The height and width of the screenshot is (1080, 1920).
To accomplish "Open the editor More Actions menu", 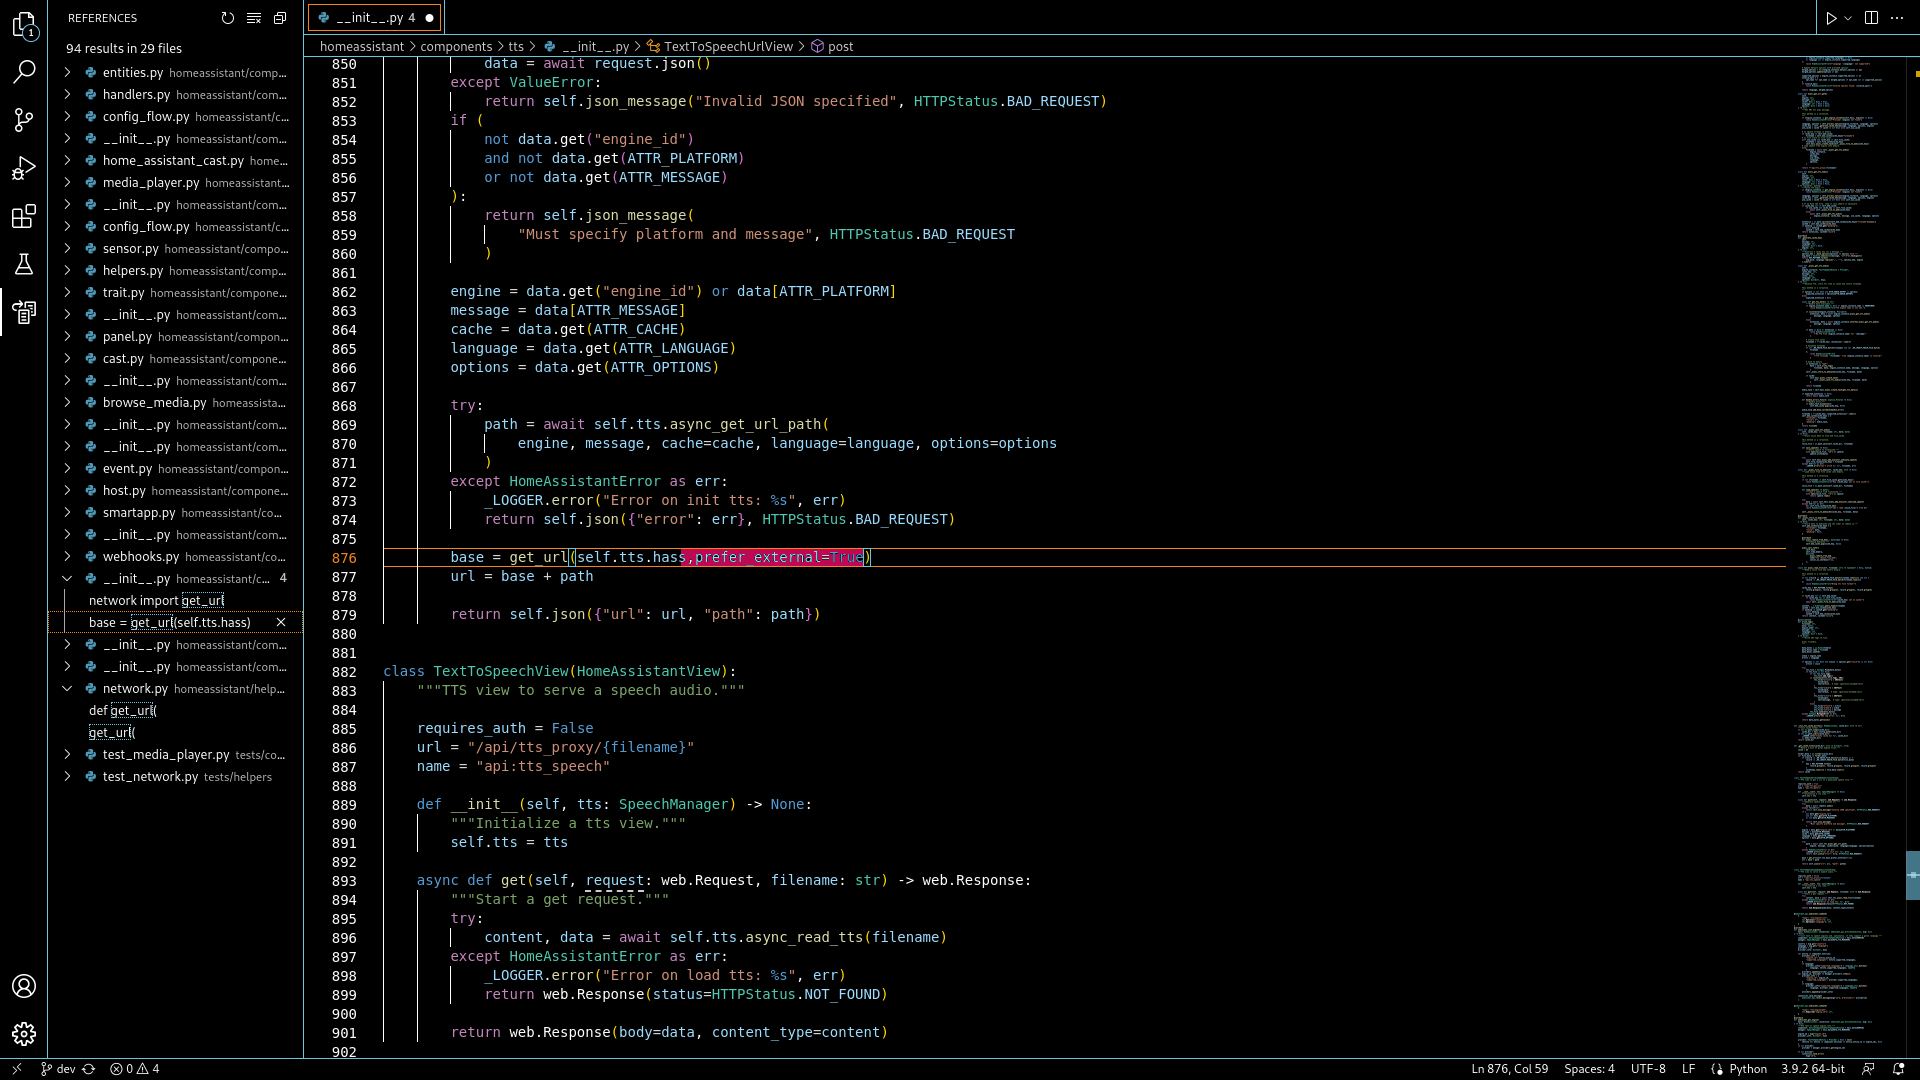I will point(1898,17).
